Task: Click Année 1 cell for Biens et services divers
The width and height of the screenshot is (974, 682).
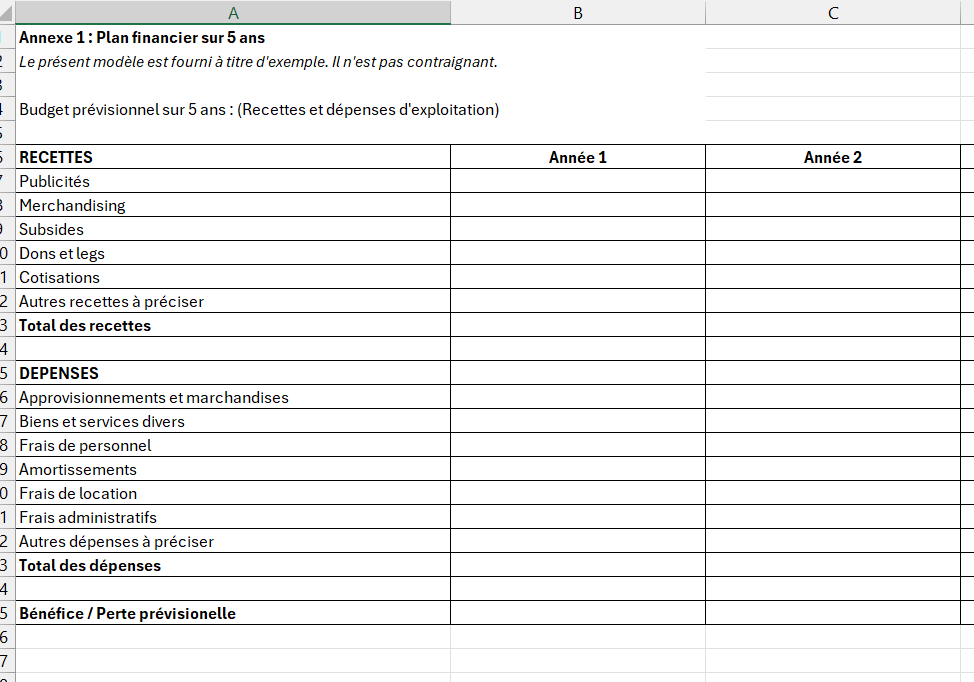Action: 578,421
